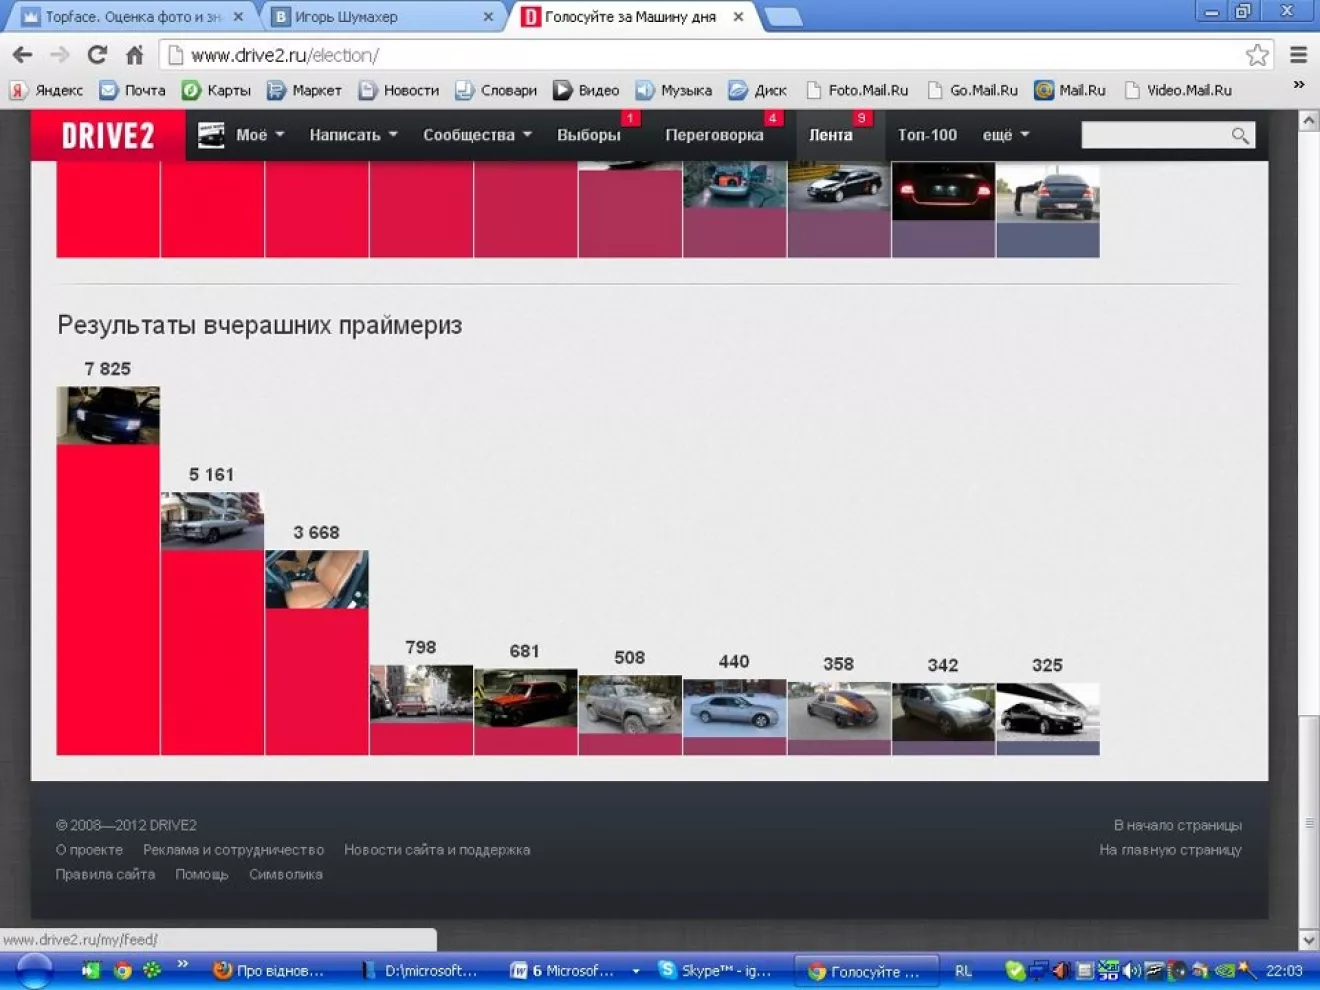This screenshot has width=1320, height=990.
Task: Open the Символика footer link
Action: pyautogui.click(x=286, y=874)
